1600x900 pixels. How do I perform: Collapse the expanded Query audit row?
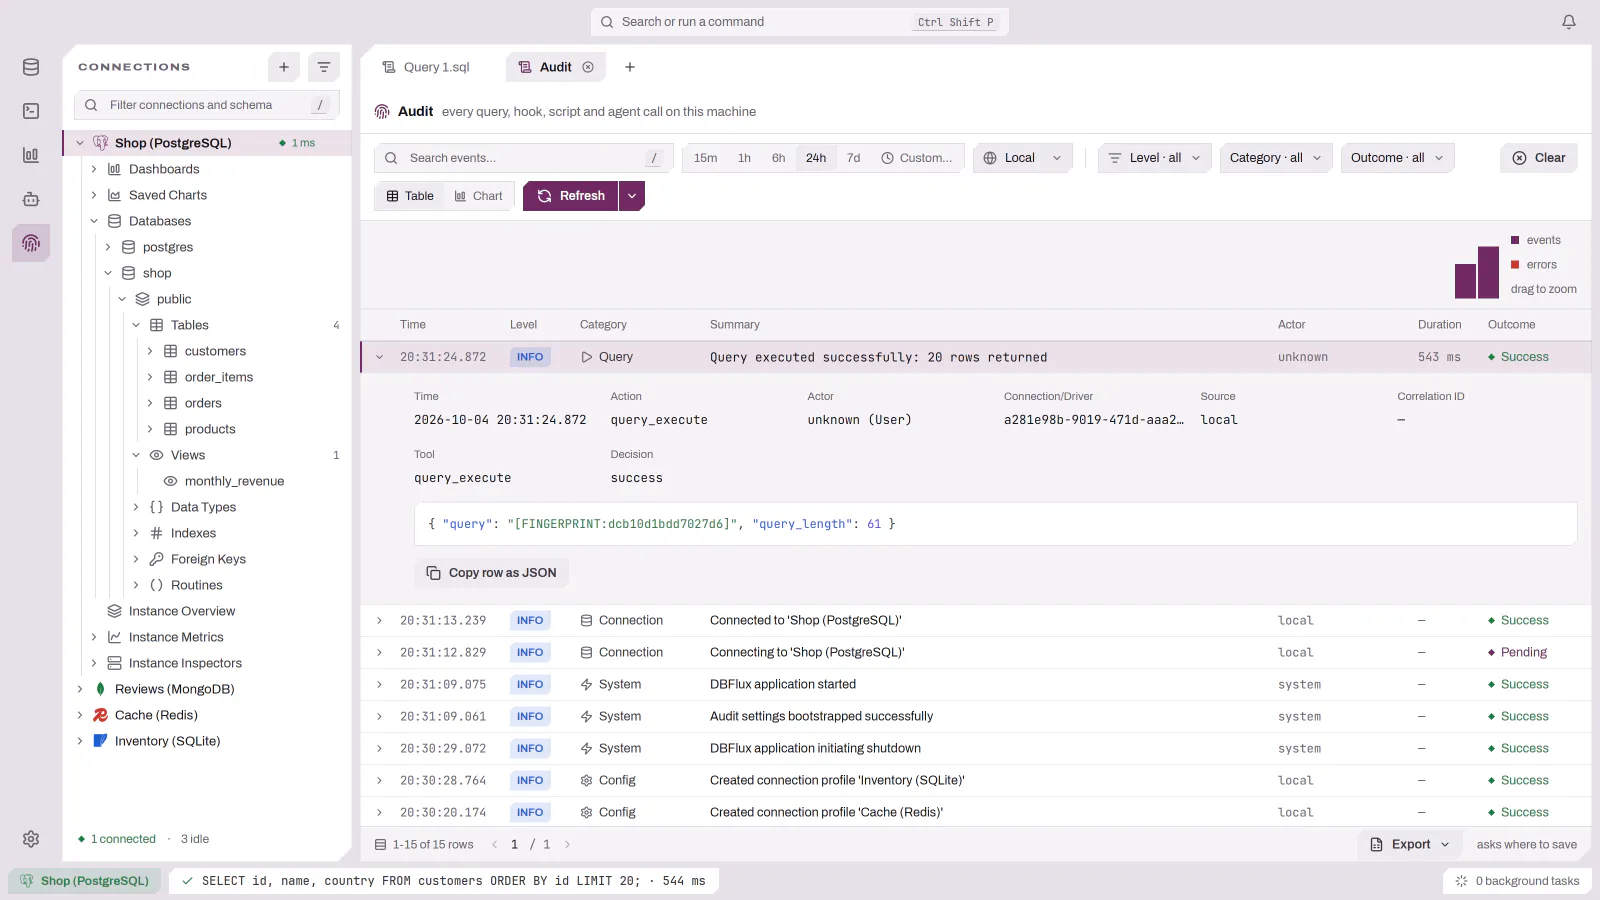coord(380,357)
